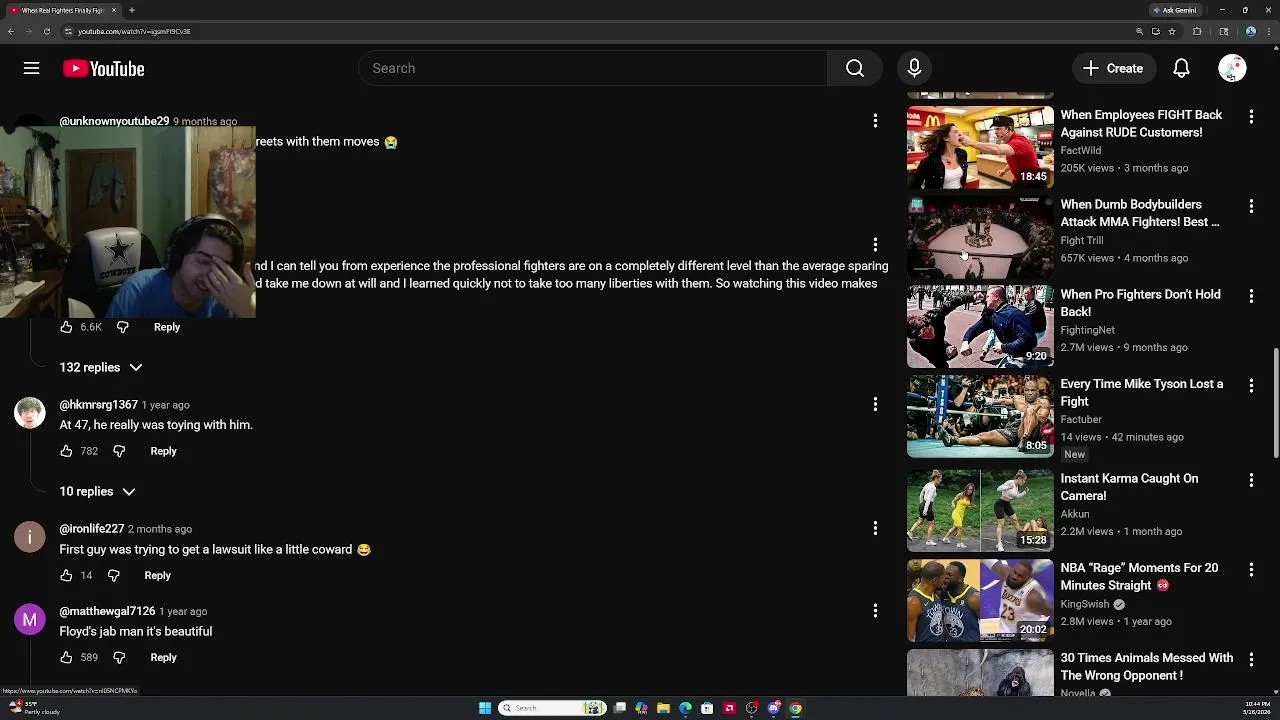The width and height of the screenshot is (1280, 720).
Task: Open Chrome extensions puzzle icon
Action: [x=1197, y=31]
